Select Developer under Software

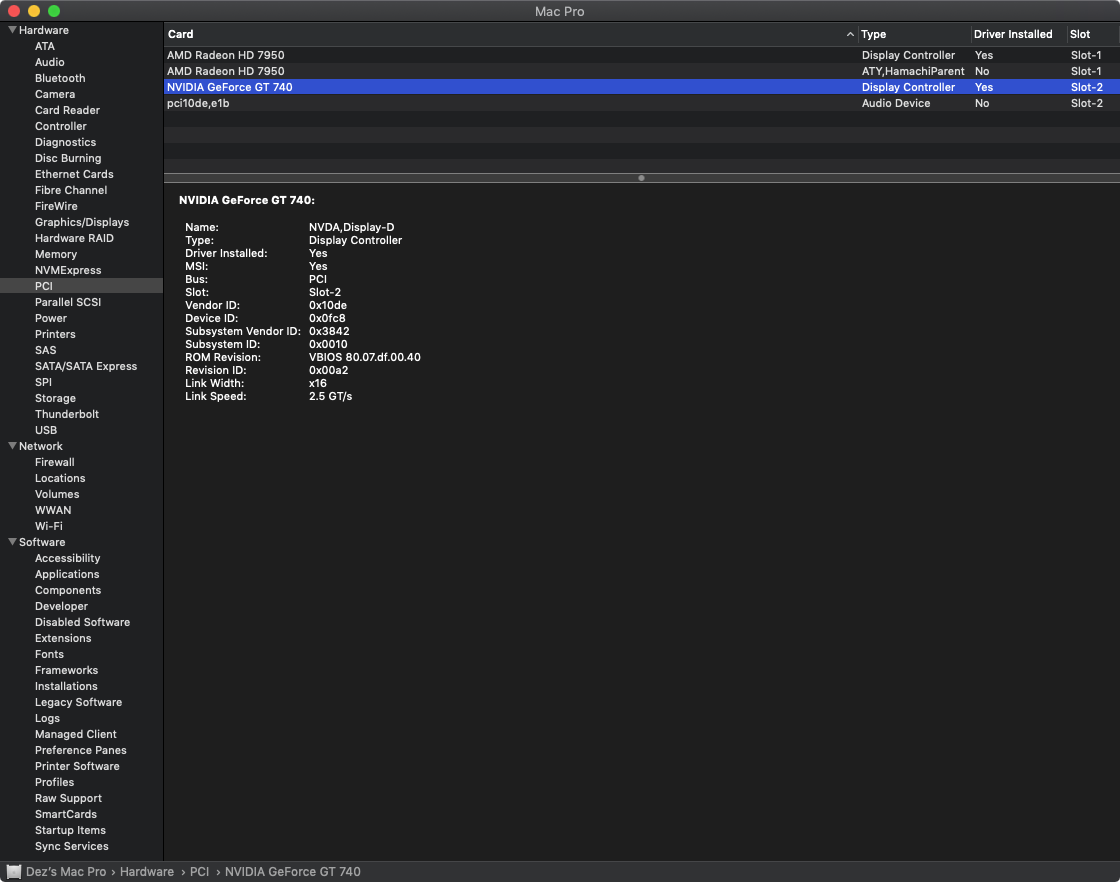tap(61, 606)
